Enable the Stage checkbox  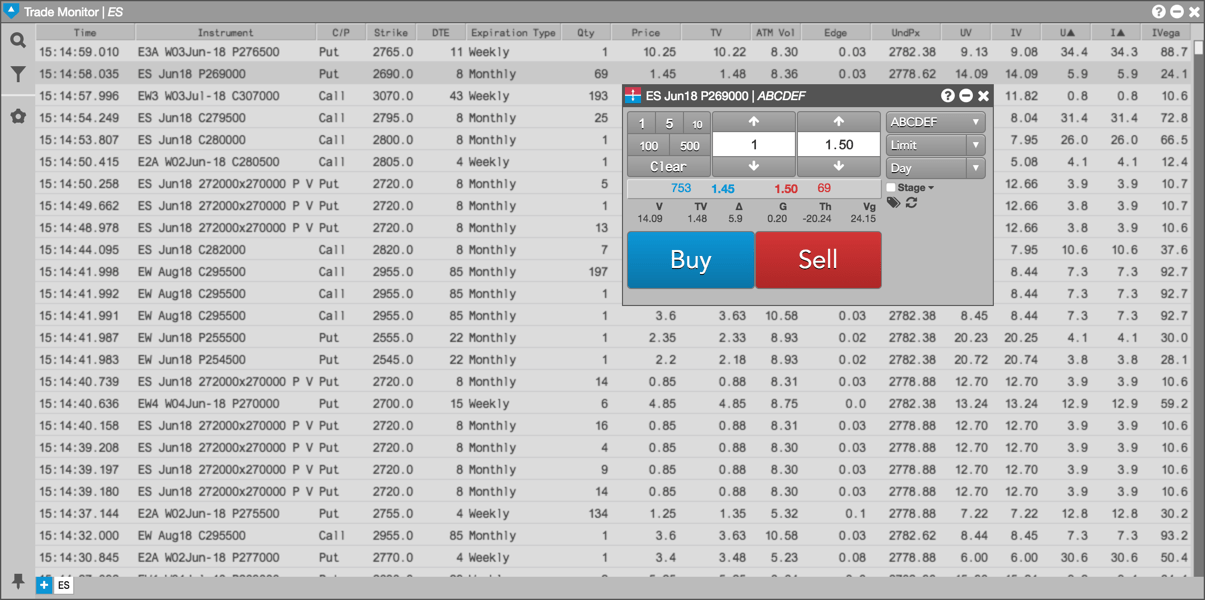[891, 188]
